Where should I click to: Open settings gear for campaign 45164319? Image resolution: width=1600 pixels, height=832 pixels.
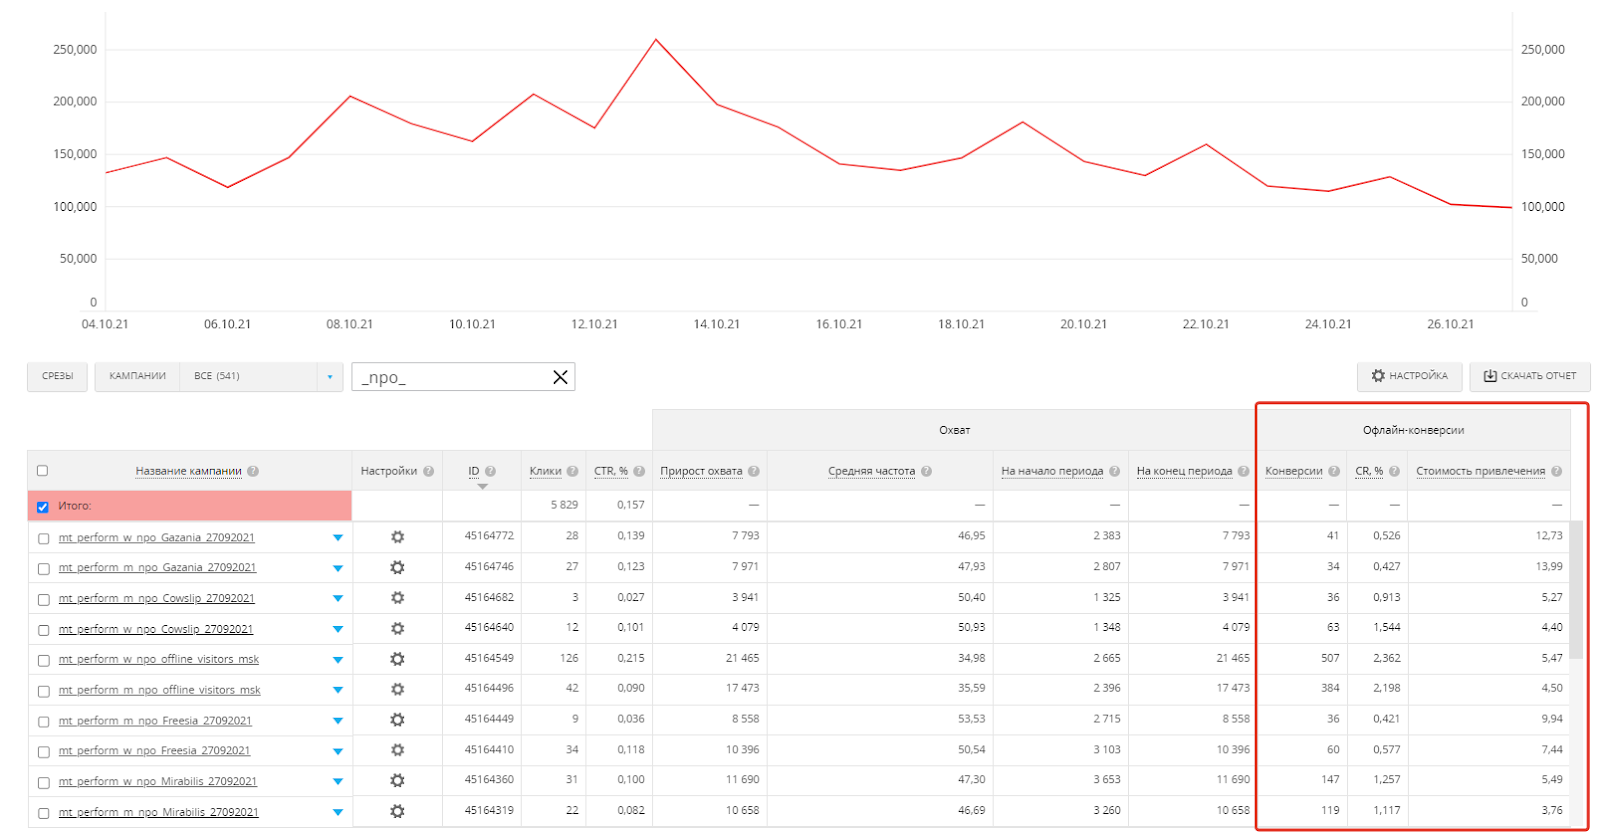[x=397, y=811]
